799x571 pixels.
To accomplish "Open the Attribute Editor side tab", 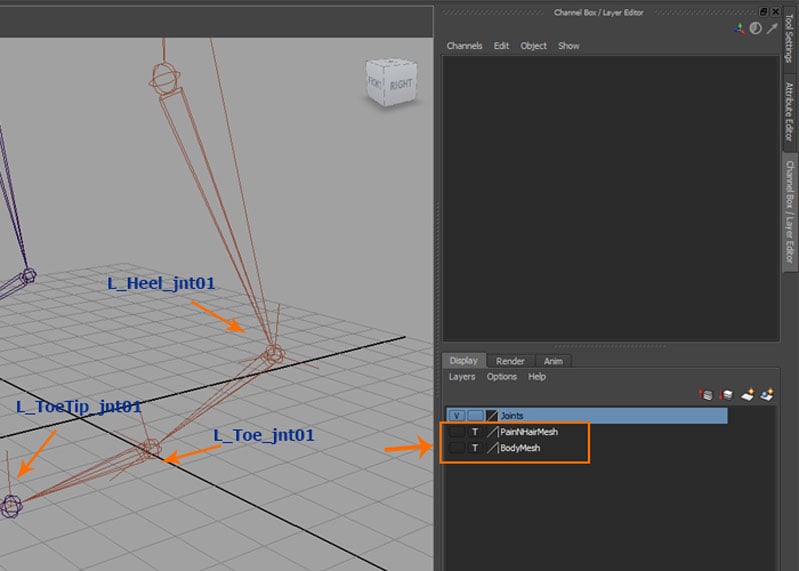I will (789, 111).
